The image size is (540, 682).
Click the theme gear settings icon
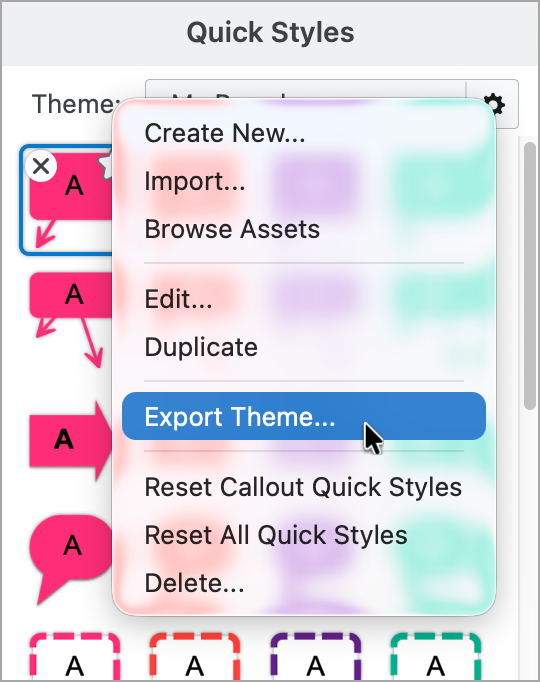click(x=496, y=104)
